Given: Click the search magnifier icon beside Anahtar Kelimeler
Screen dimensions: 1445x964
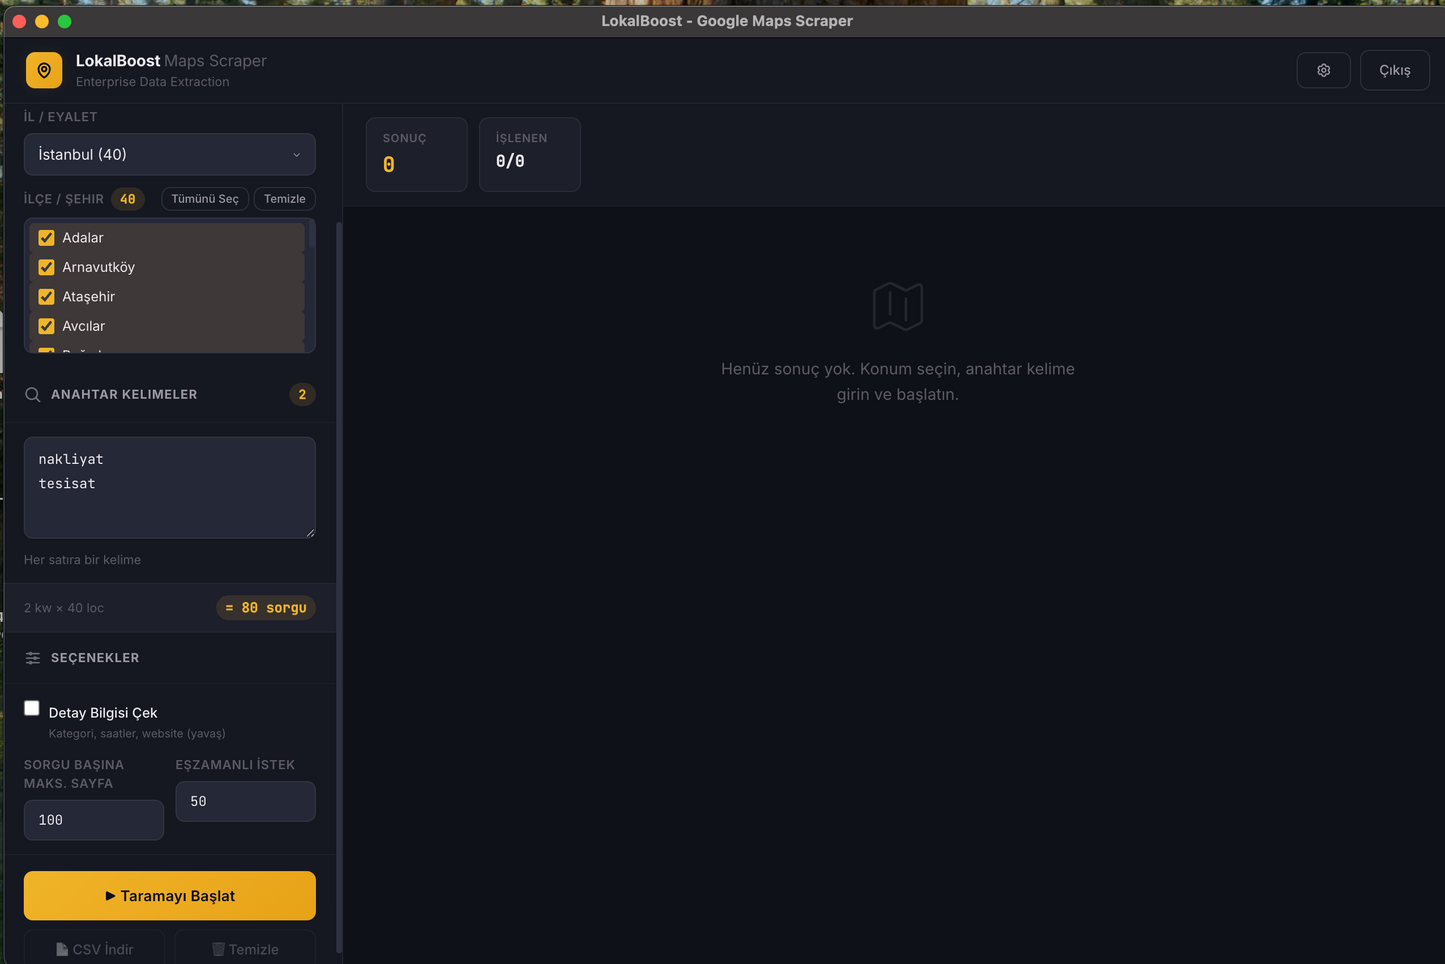Looking at the screenshot, I should (x=33, y=395).
